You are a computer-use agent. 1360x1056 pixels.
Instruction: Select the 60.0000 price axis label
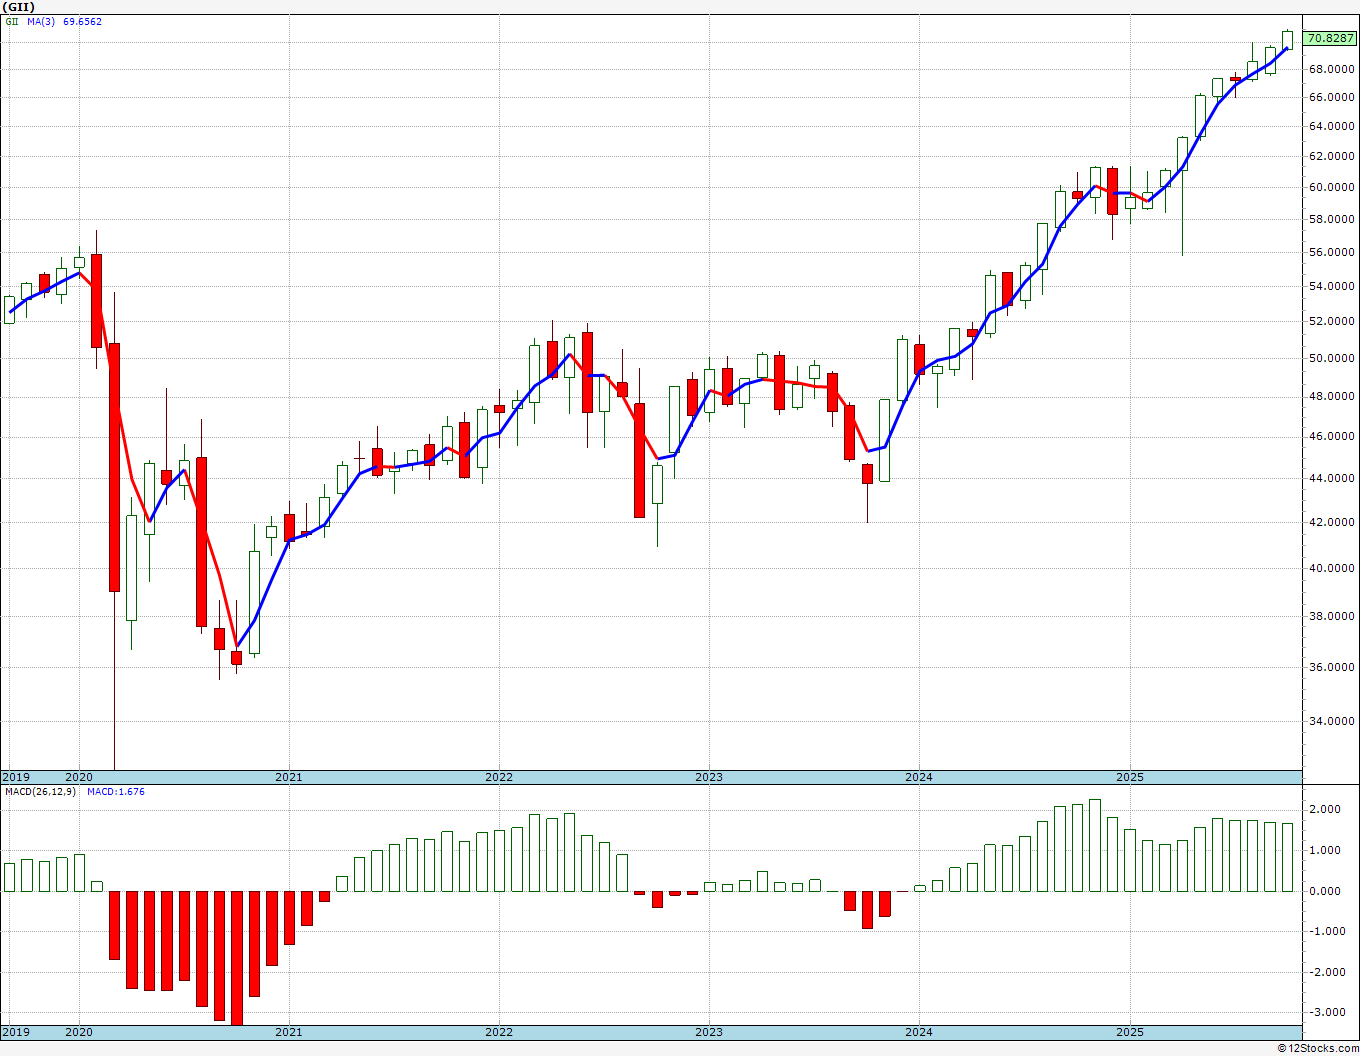pos(1332,187)
